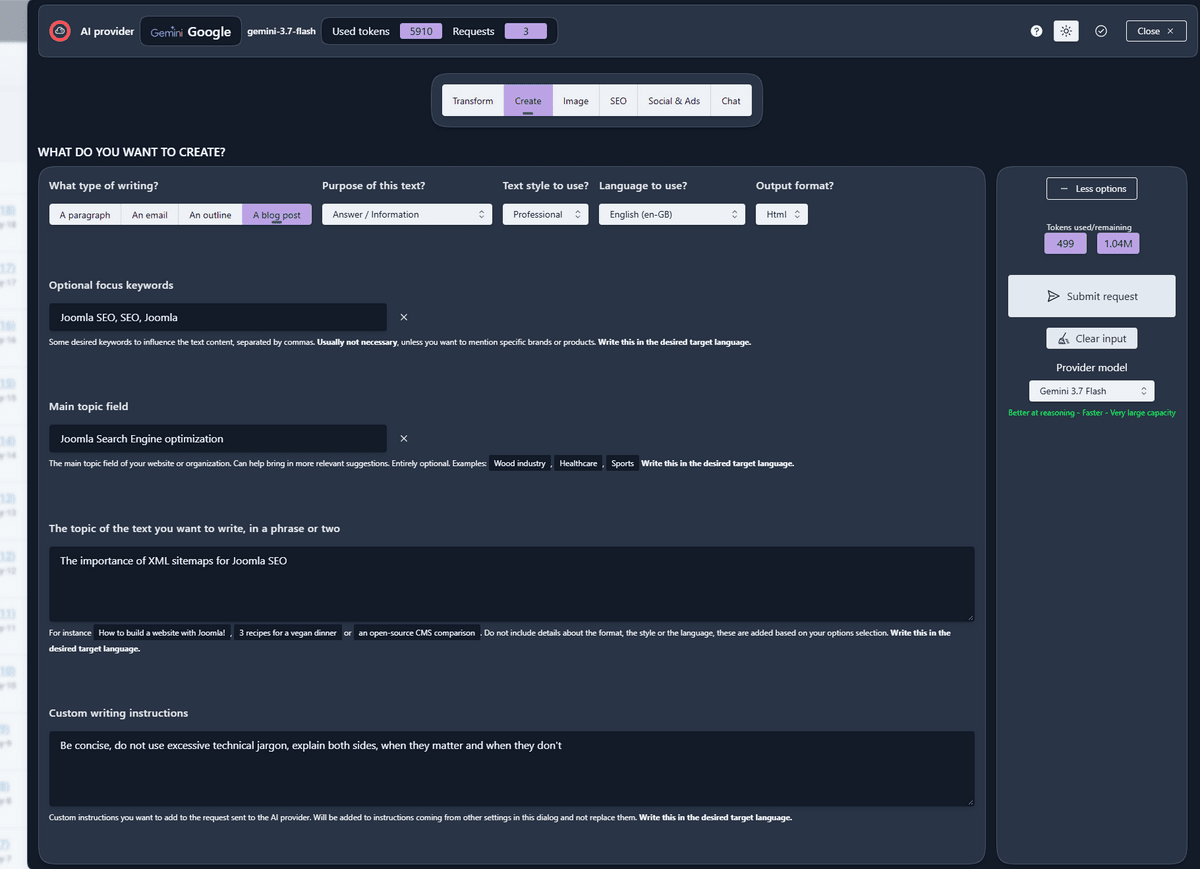Open the Provider model Gemini 3.7 Flash dropdown

(1092, 391)
